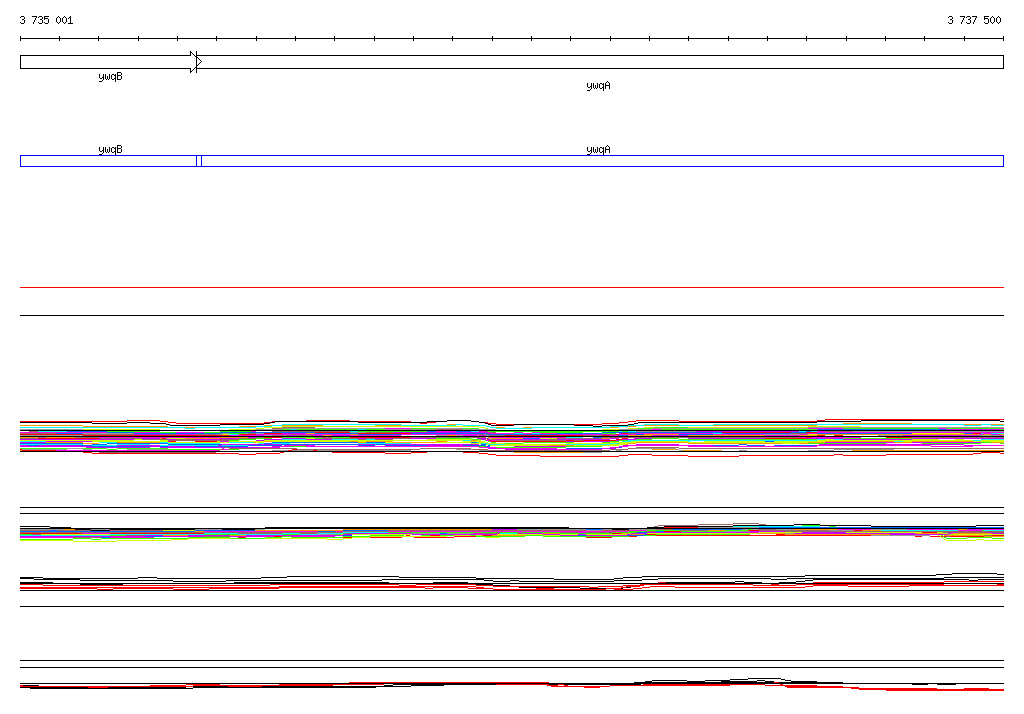Select the long ywqA gene arrow in the top track
Screen dimensions: 1024x714
(x=600, y=62)
